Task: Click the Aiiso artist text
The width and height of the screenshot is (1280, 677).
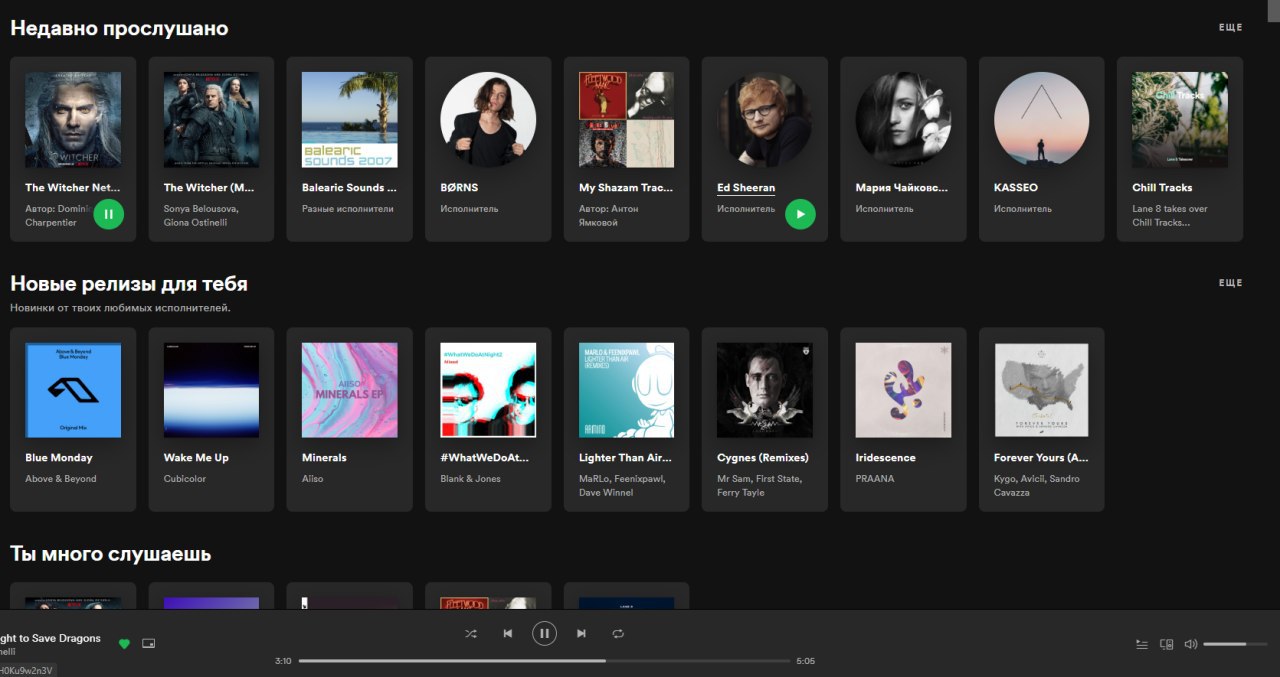Action: [313, 479]
